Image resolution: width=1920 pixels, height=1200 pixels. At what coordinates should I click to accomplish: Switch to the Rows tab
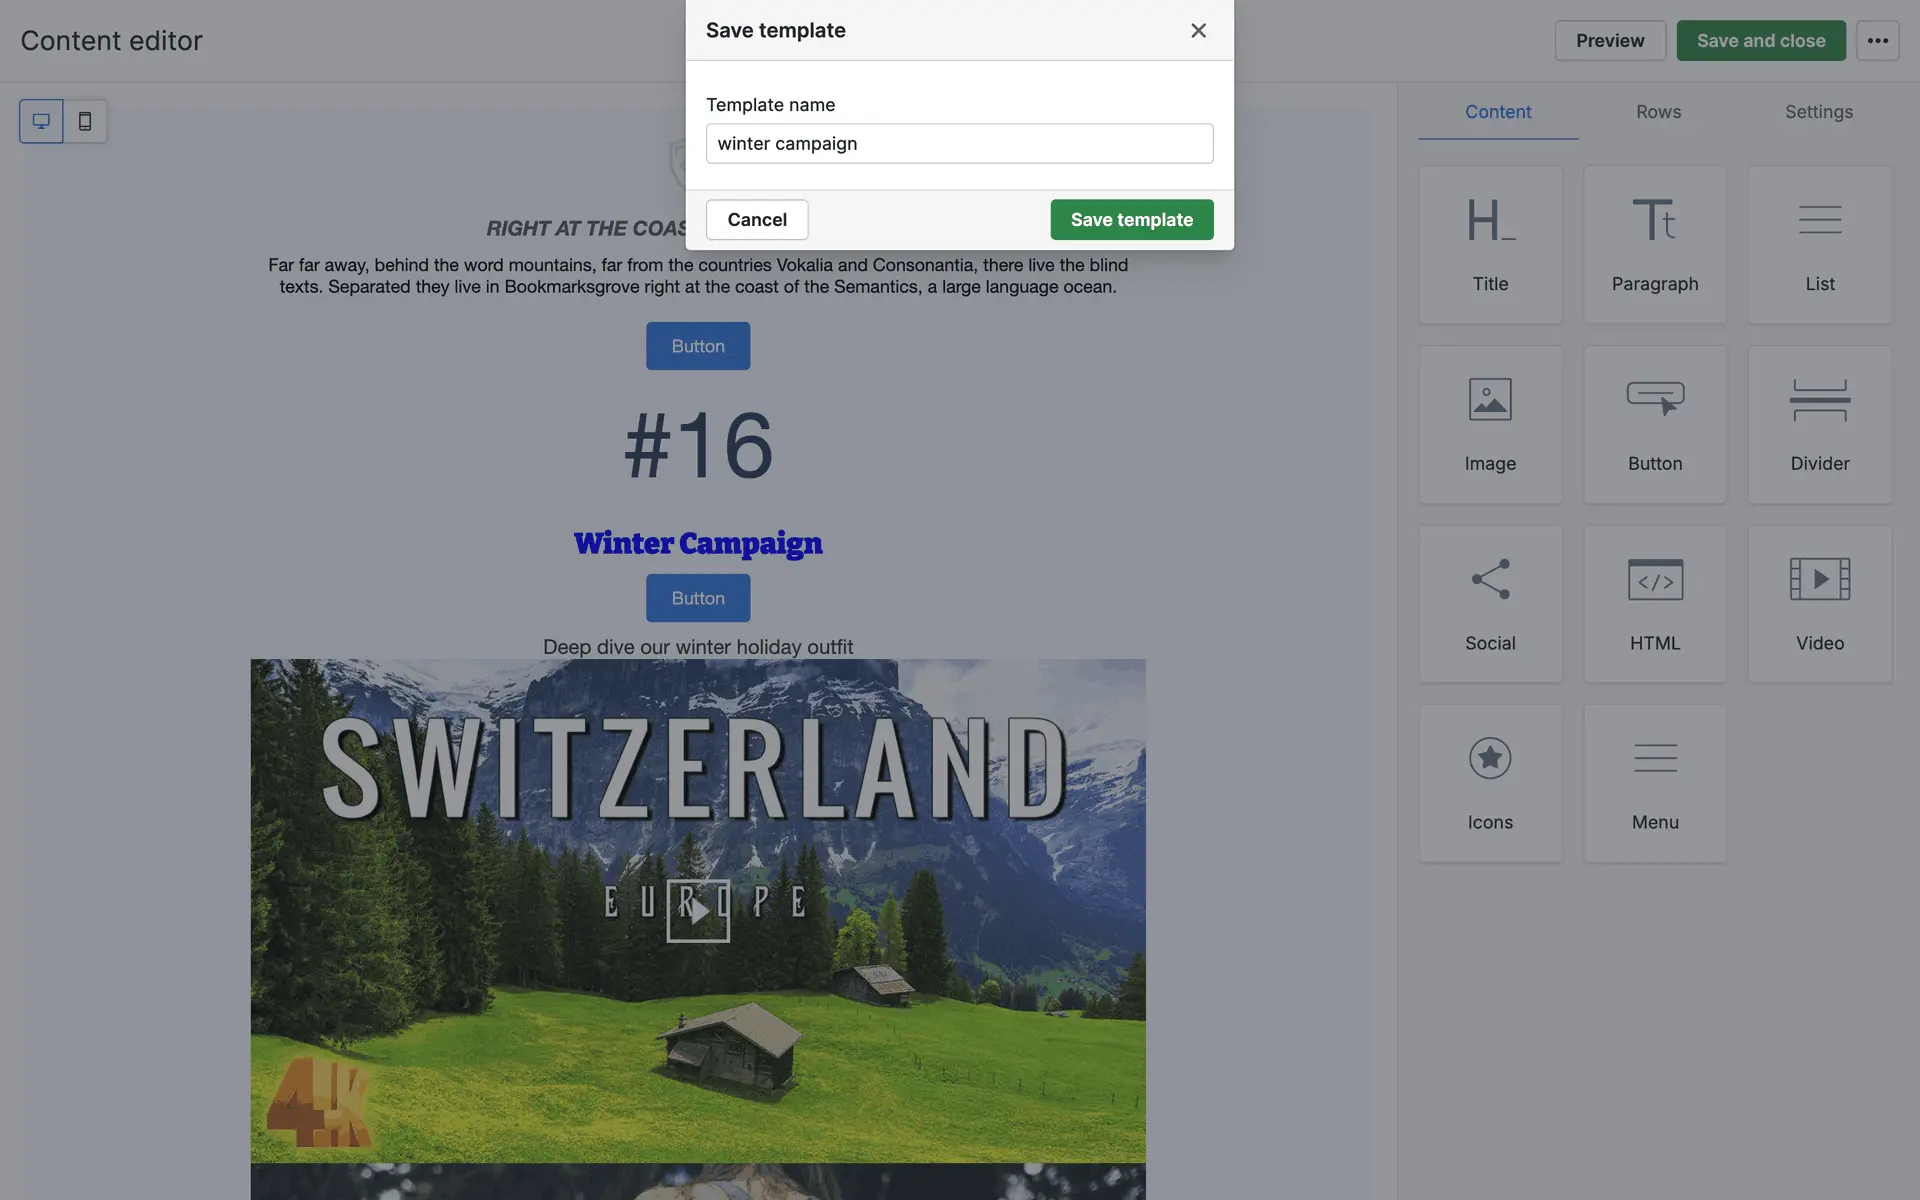[x=1658, y=112]
